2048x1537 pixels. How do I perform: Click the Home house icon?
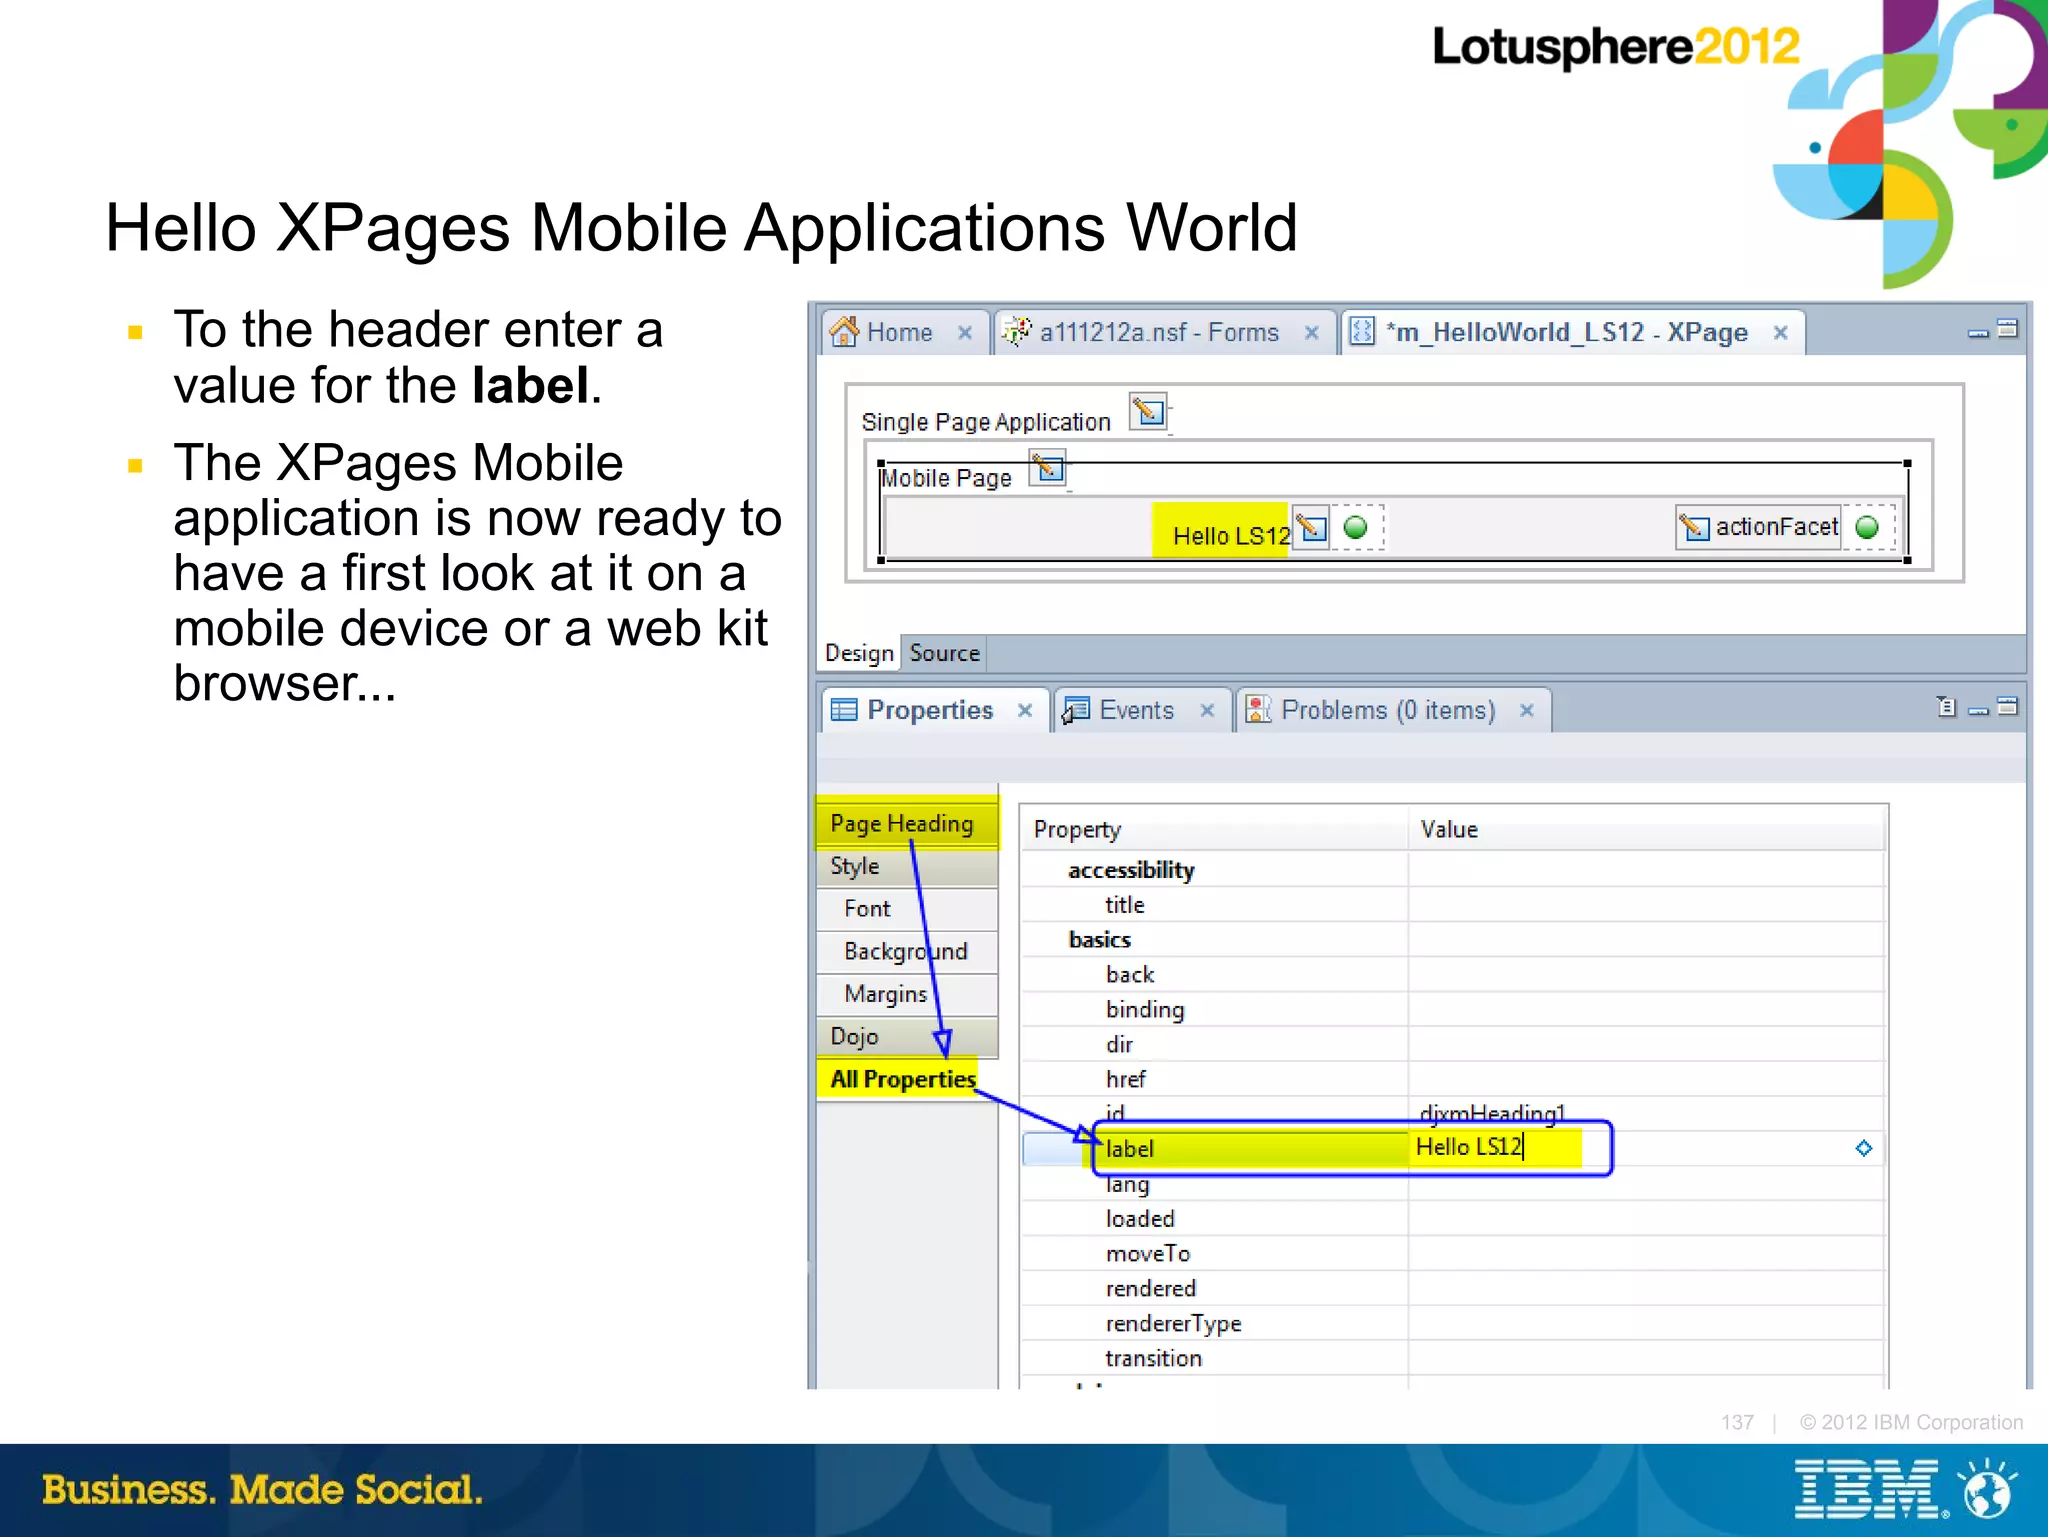(844, 331)
